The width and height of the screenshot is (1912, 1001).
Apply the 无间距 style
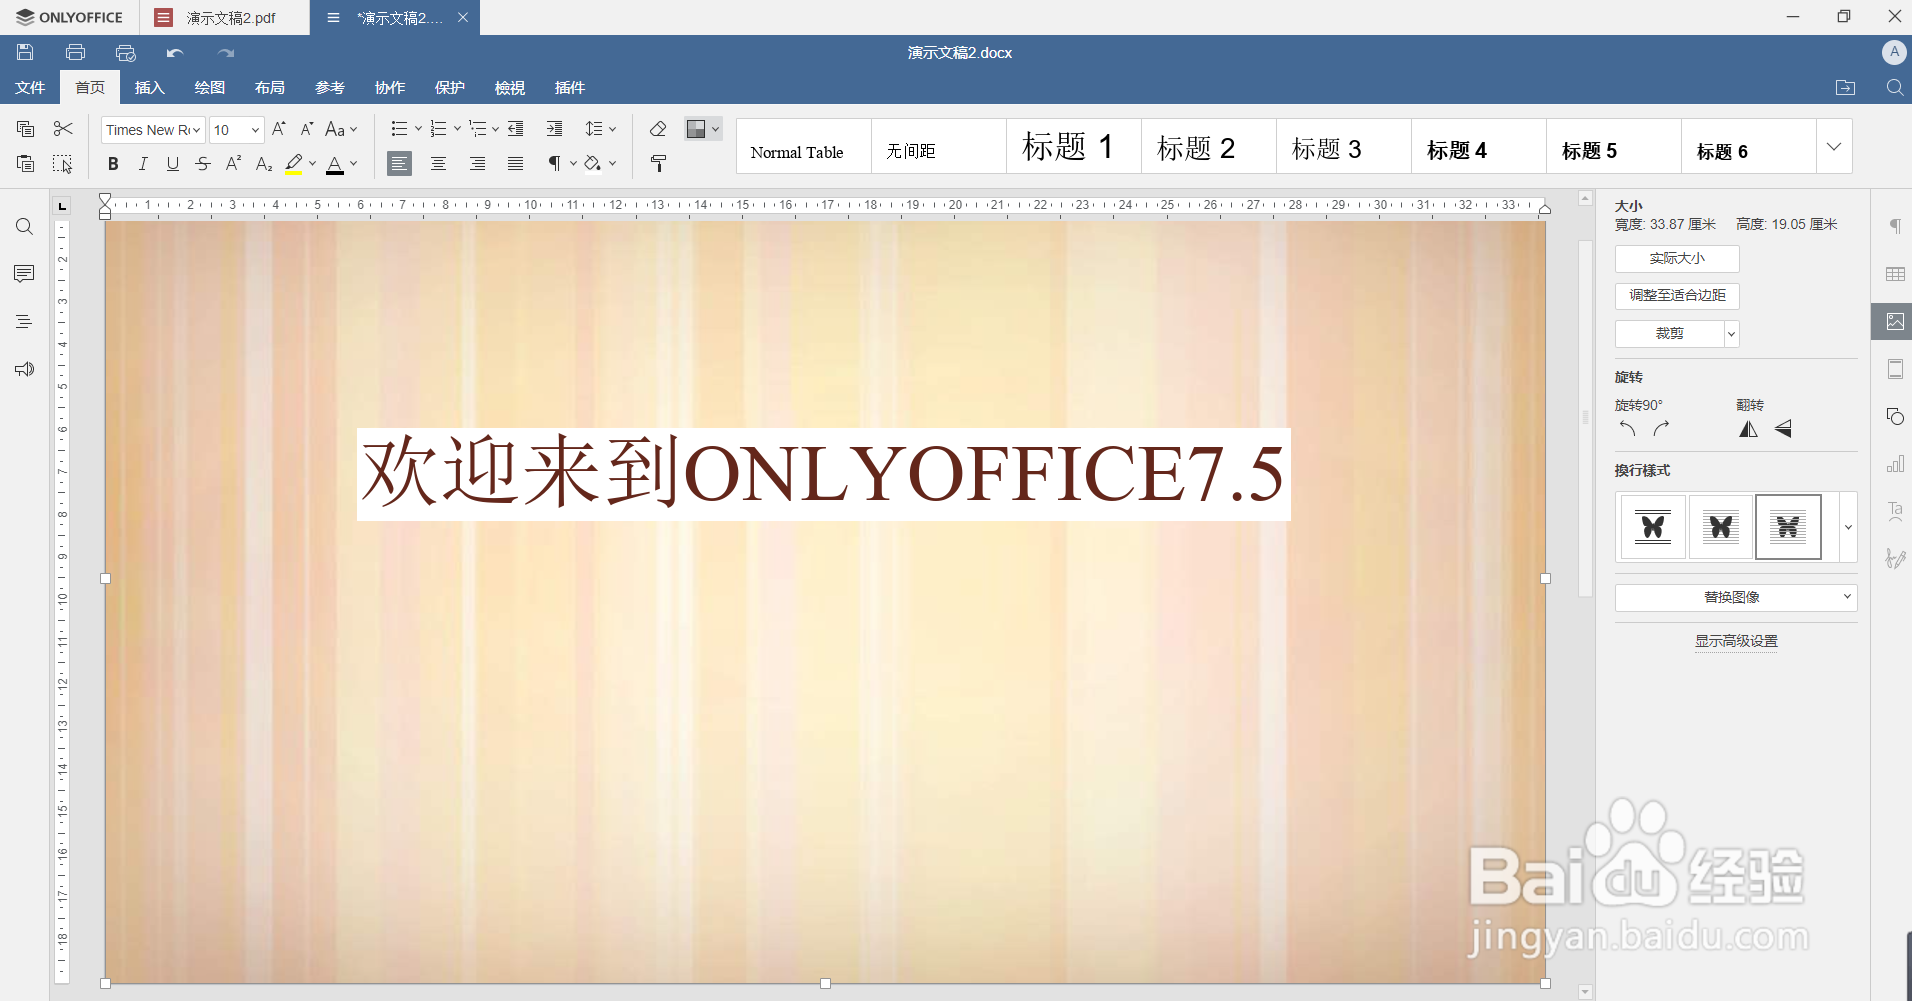(x=938, y=147)
